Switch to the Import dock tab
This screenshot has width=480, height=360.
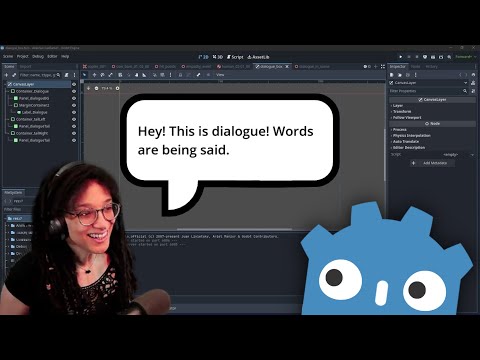[x=25, y=66]
